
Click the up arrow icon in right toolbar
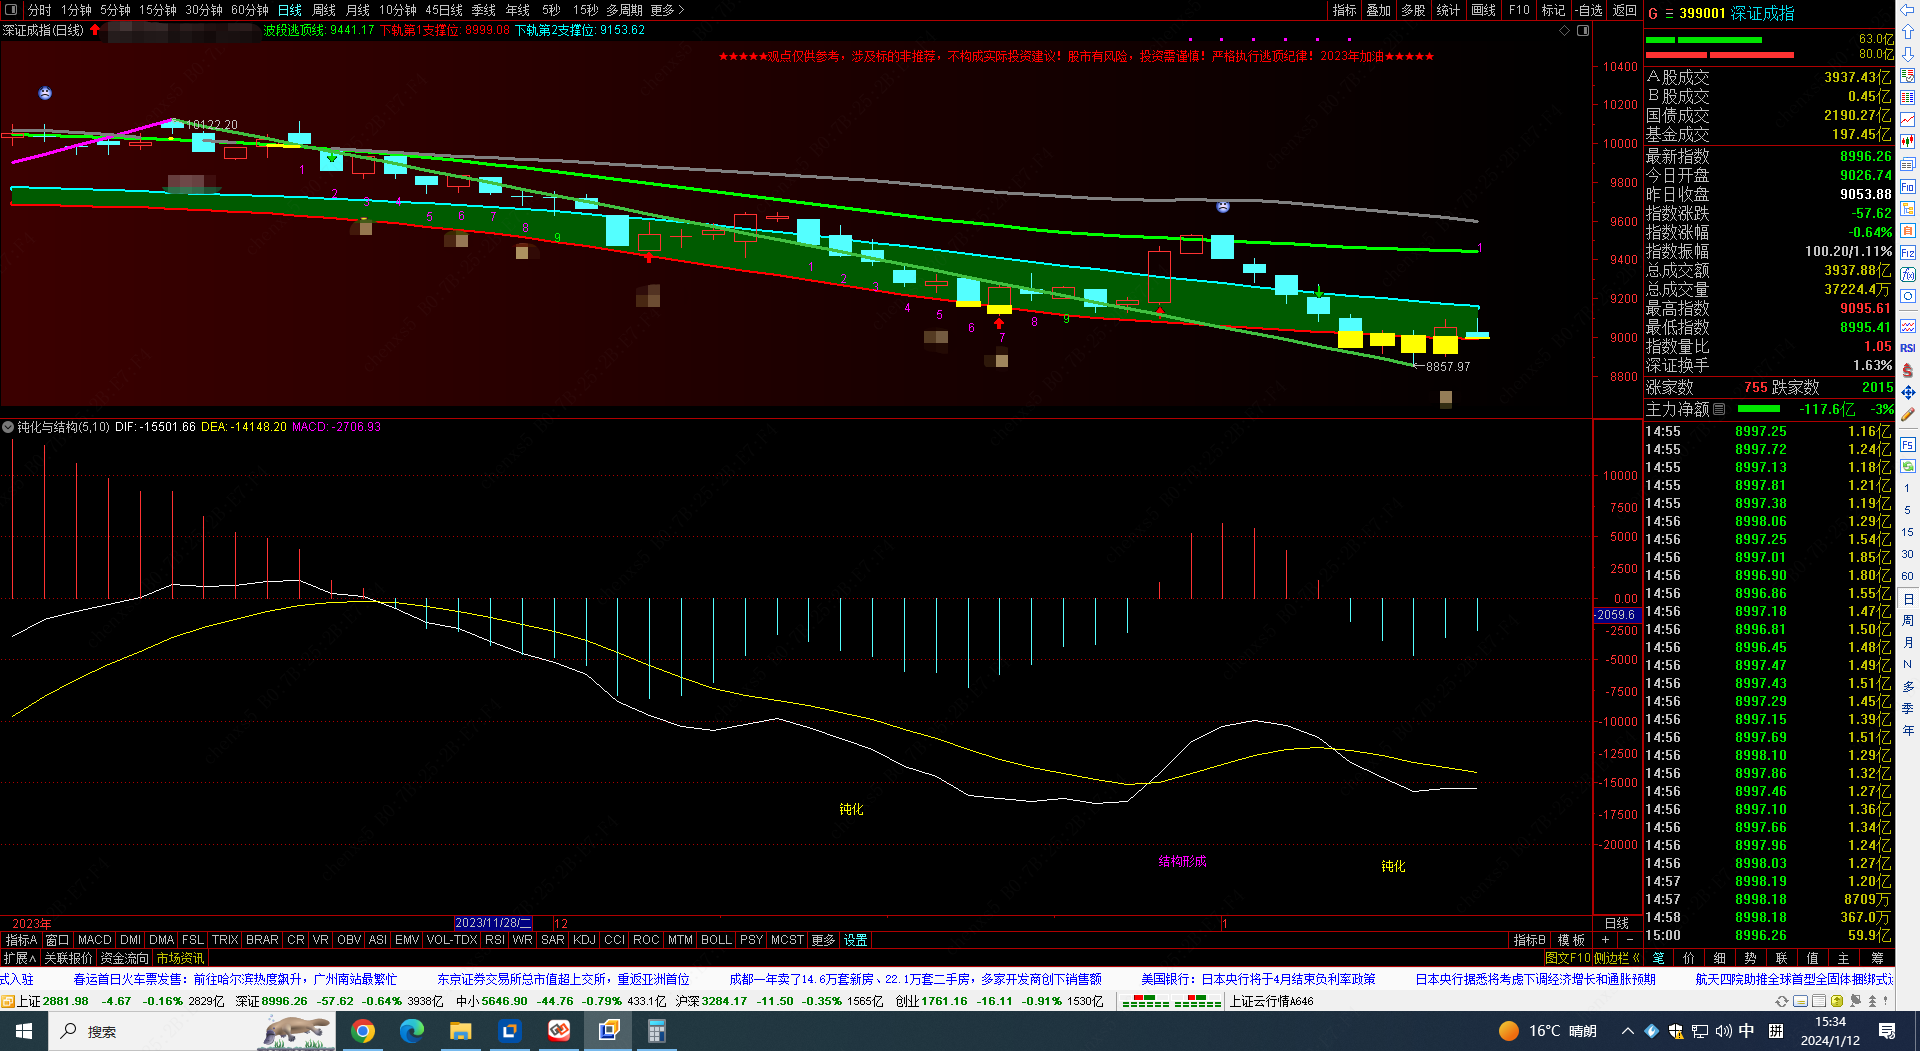pos(1908,32)
